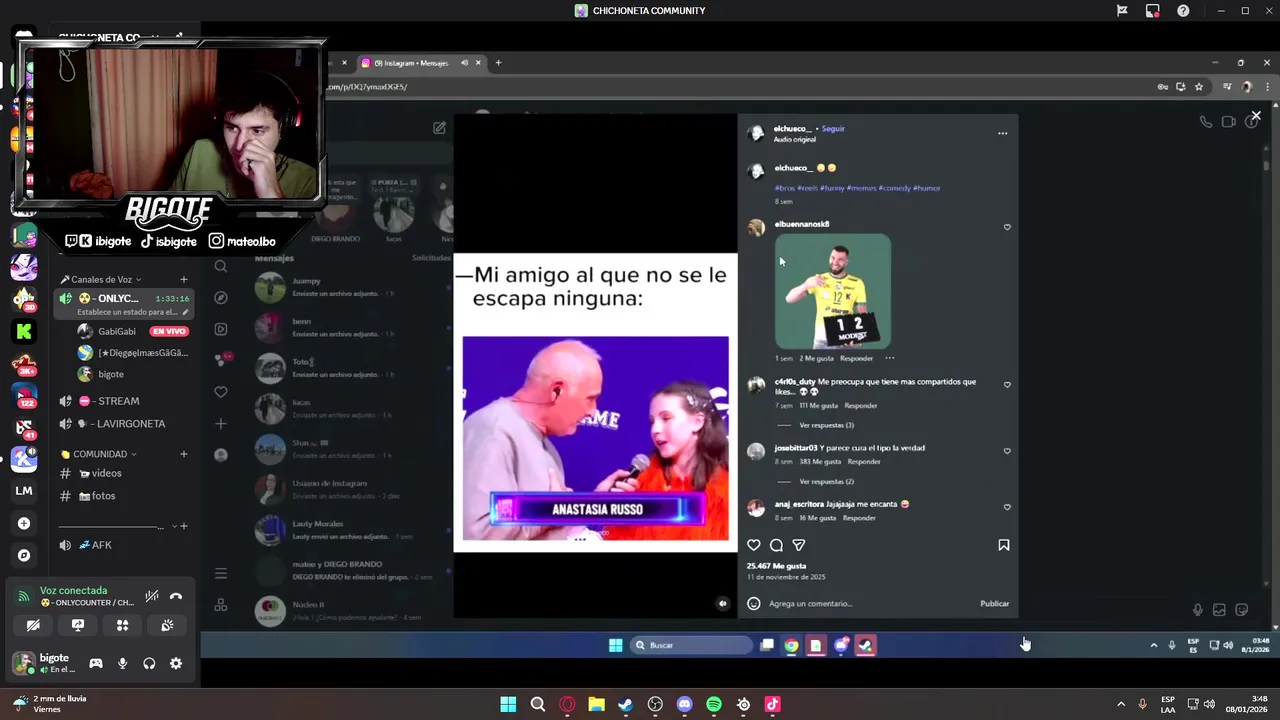Expand Ver respuestas (2) replies

coord(826,481)
